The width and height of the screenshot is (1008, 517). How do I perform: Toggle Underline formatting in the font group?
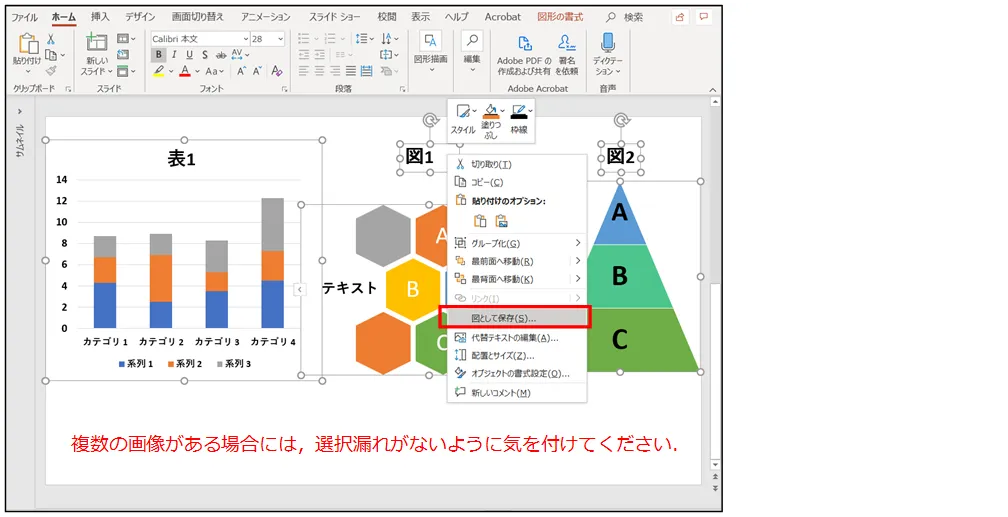(189, 55)
